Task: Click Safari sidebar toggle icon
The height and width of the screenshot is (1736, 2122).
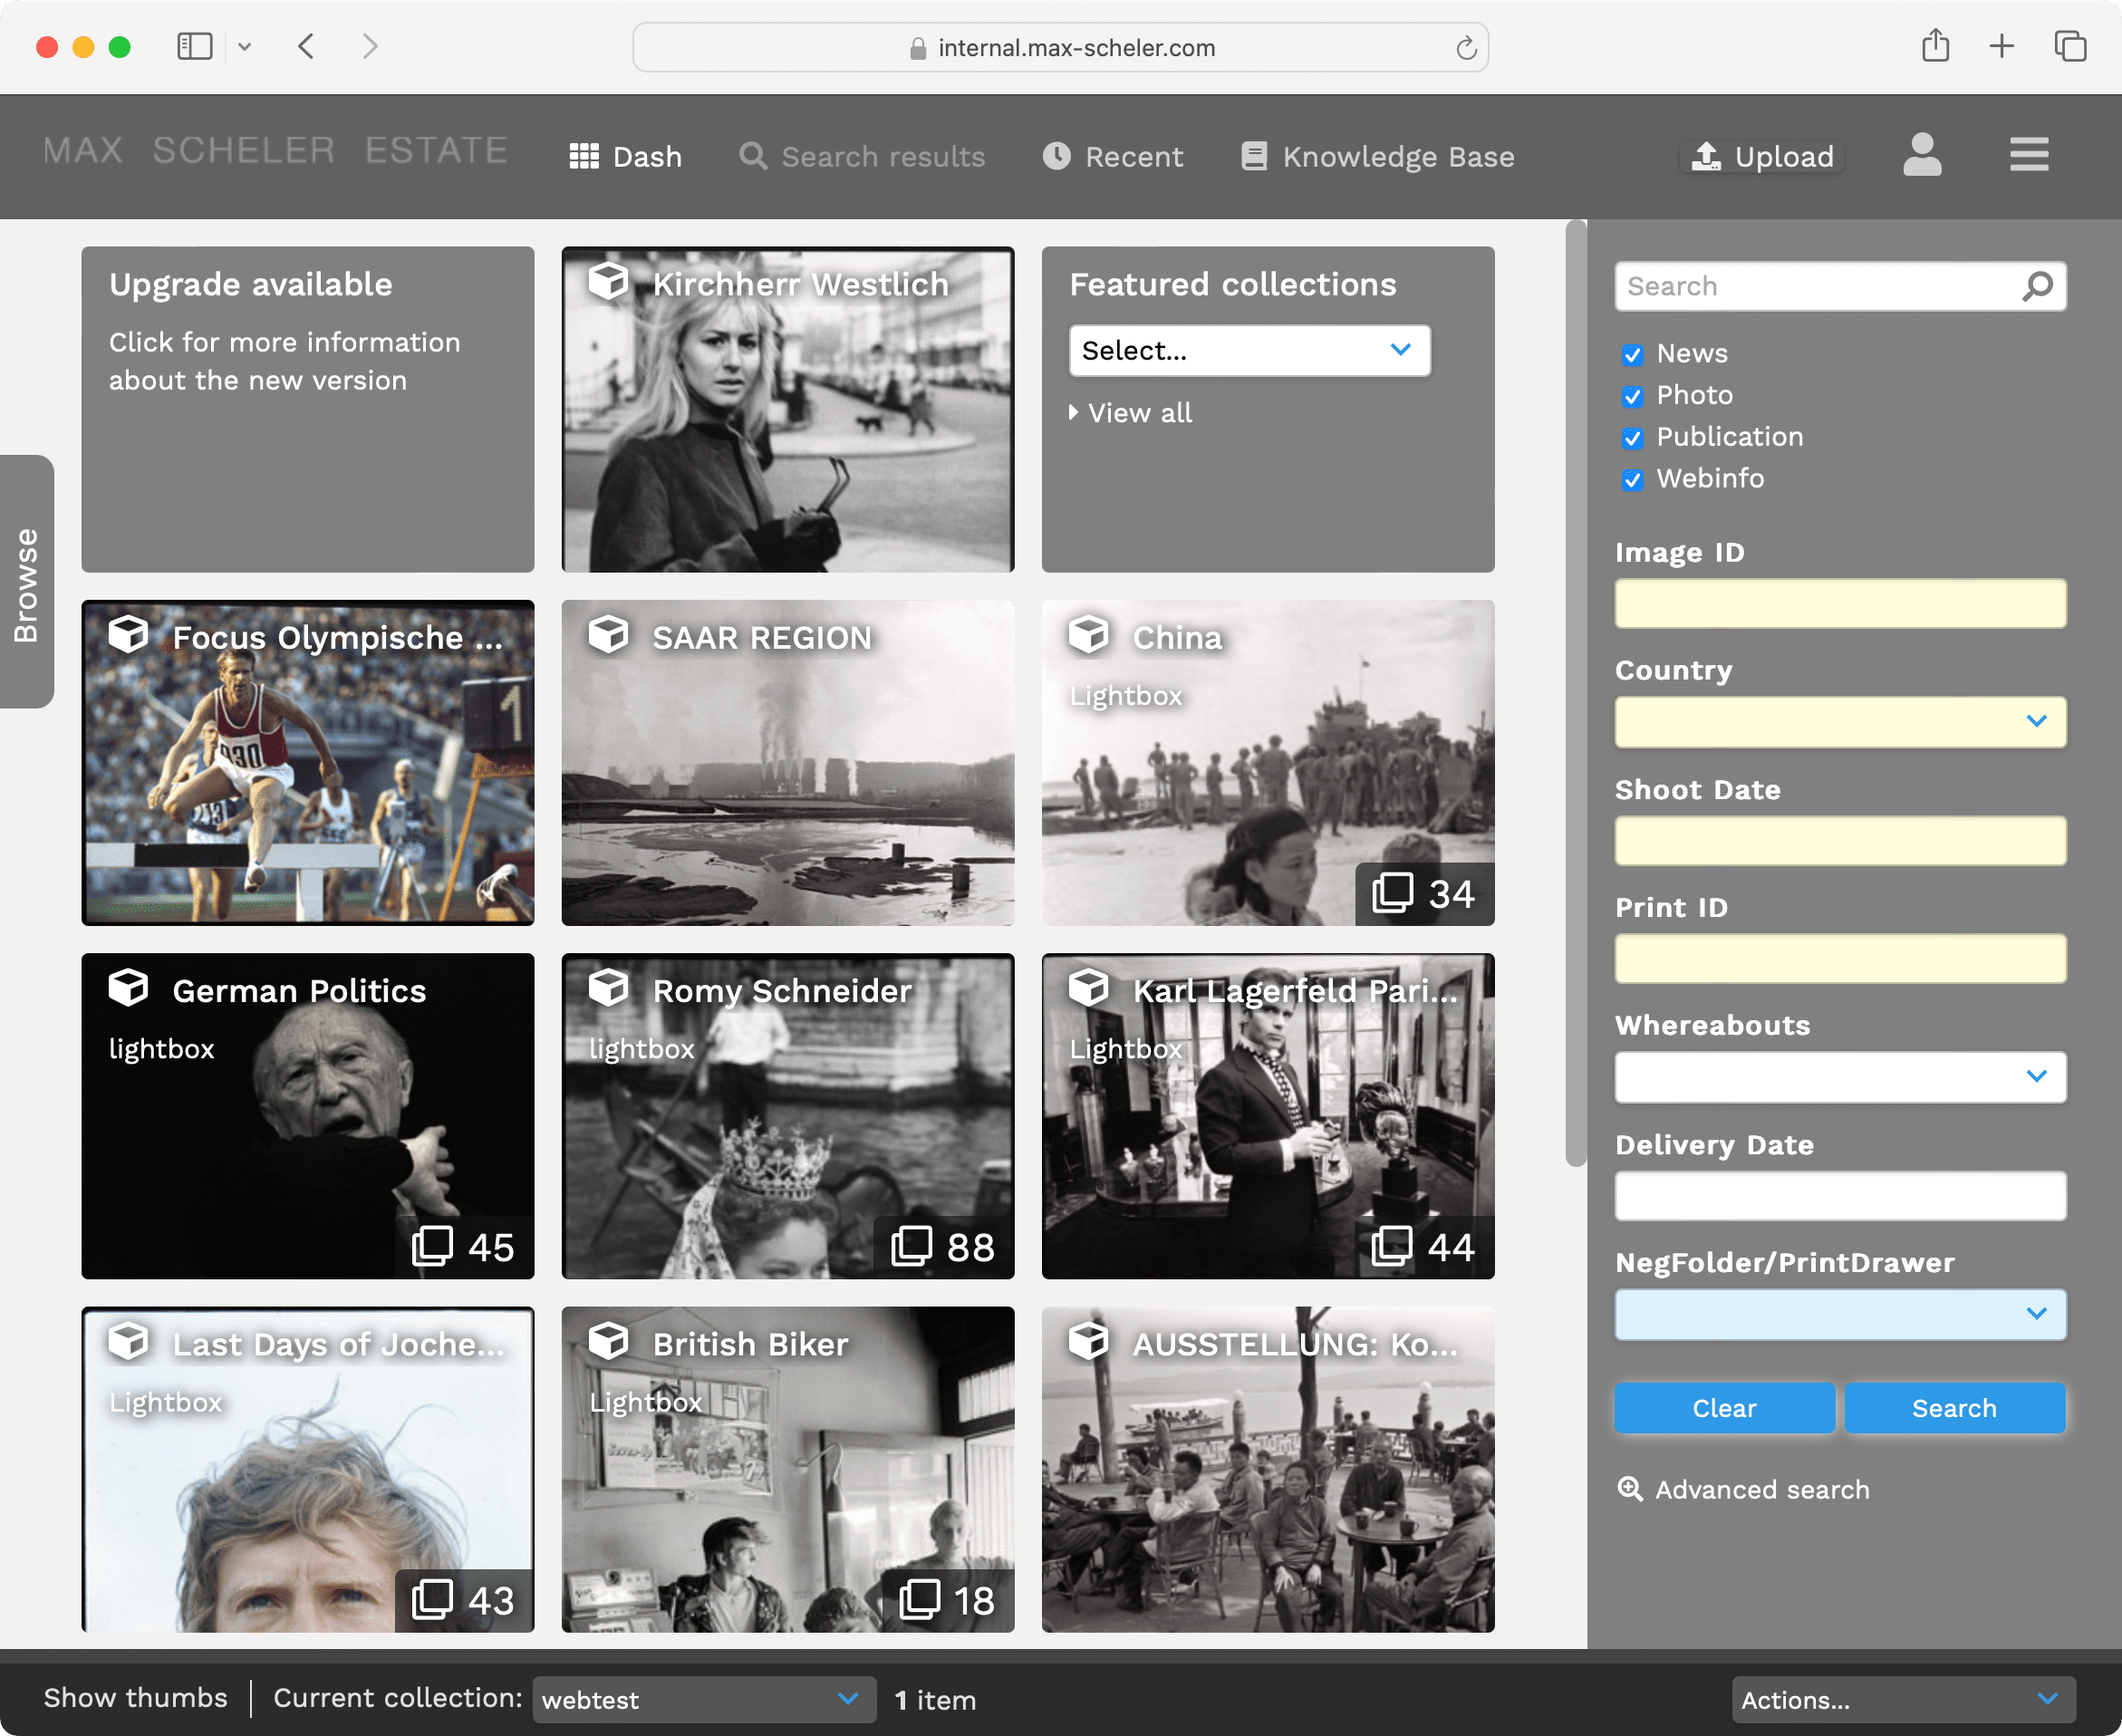Action: [x=195, y=46]
